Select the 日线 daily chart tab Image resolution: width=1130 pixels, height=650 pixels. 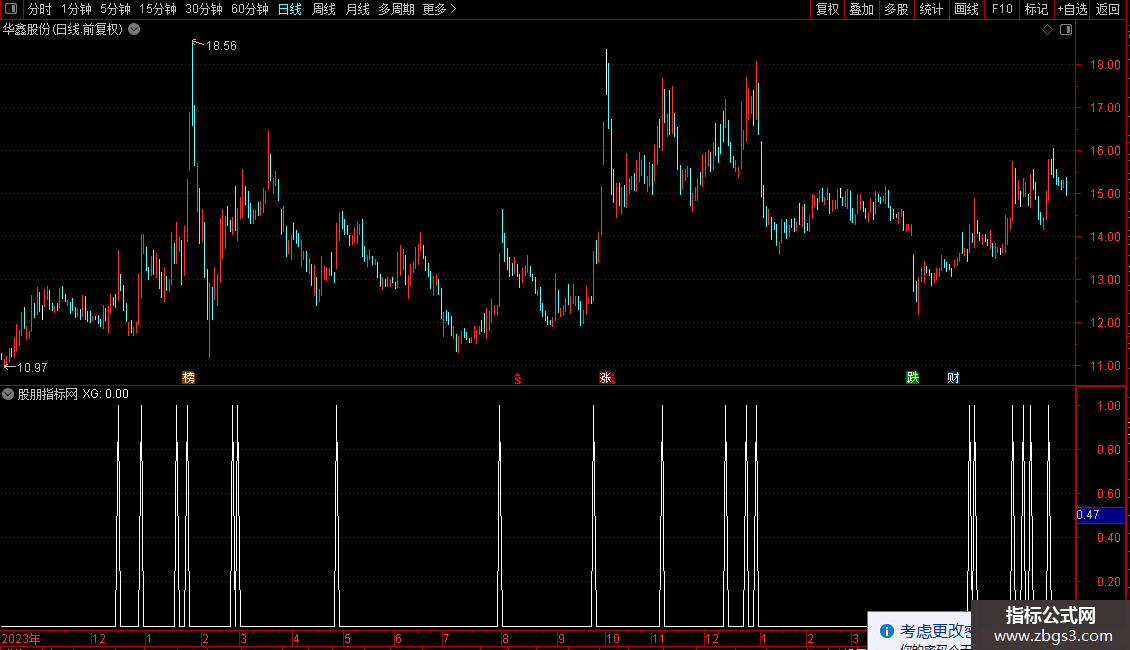pyautogui.click(x=290, y=9)
